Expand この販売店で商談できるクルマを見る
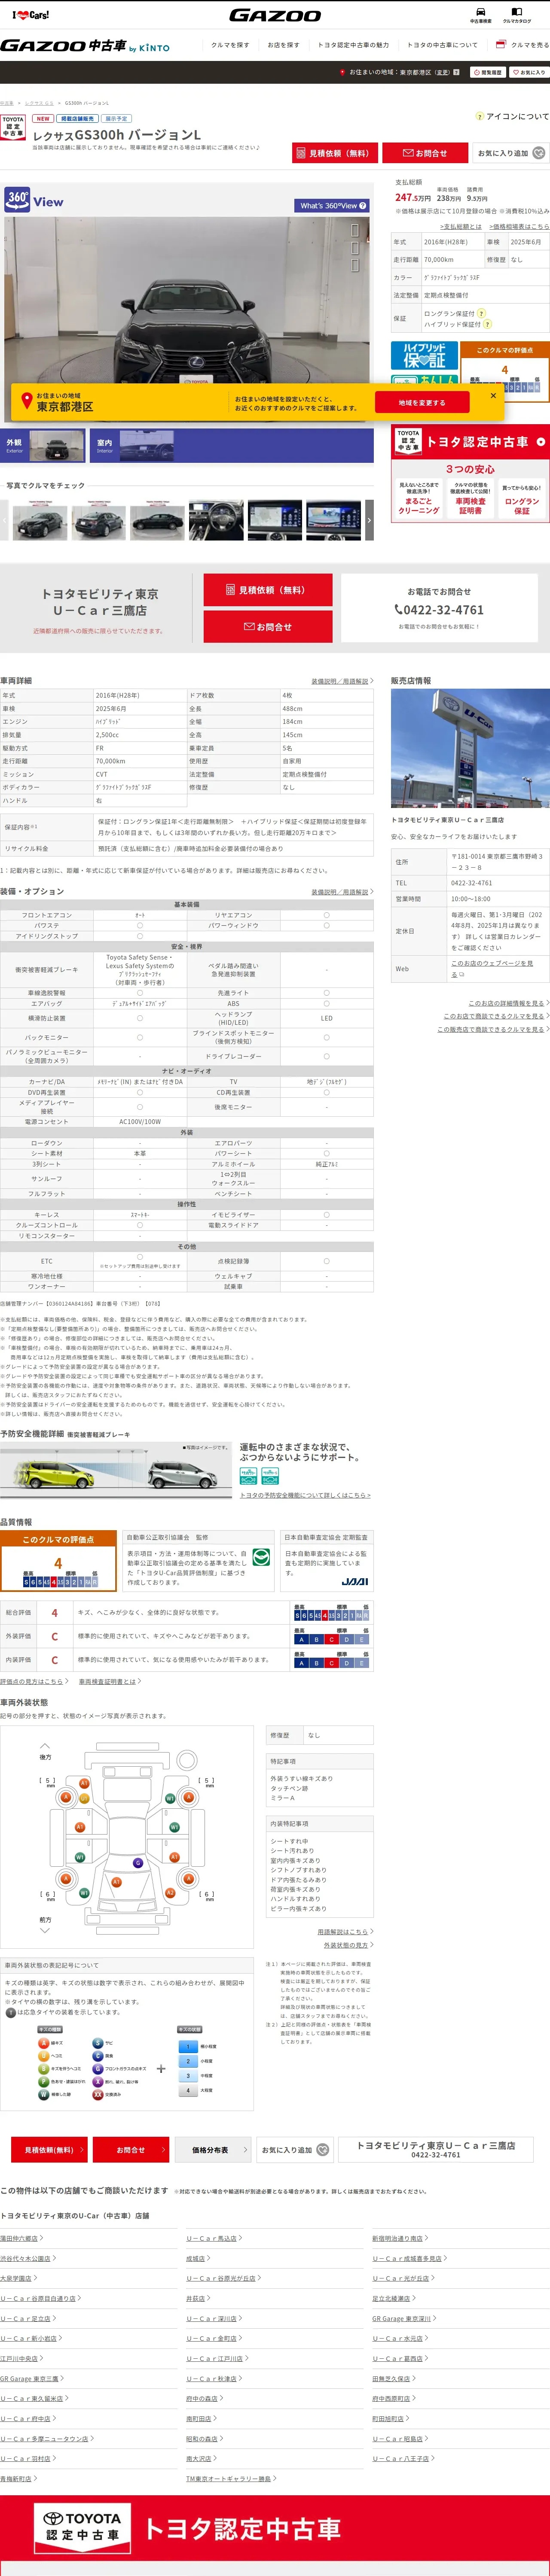Viewport: 550px width, 2576px height. (493, 1029)
